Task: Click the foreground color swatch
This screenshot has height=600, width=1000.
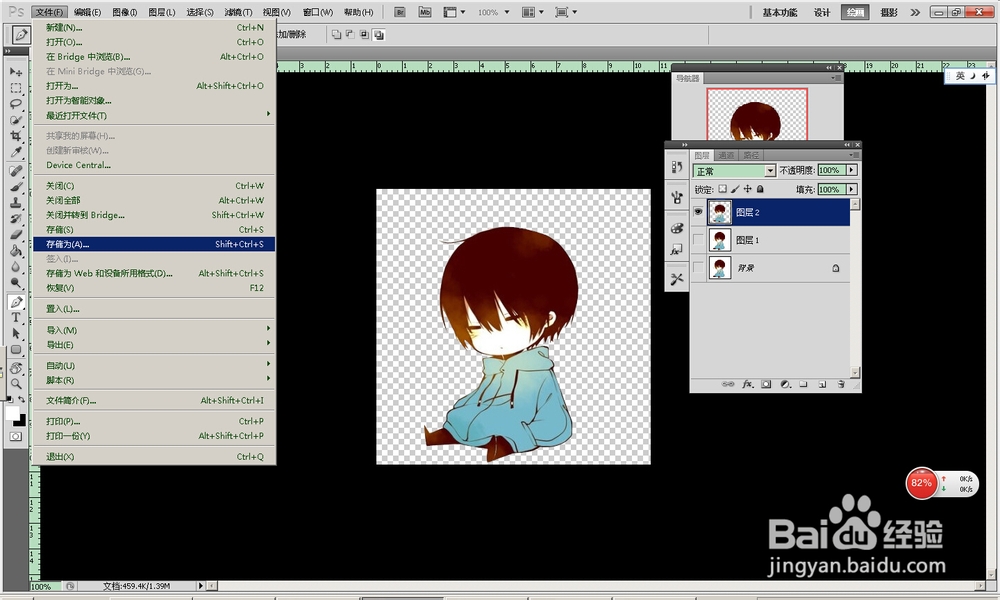Action: pos(12,413)
